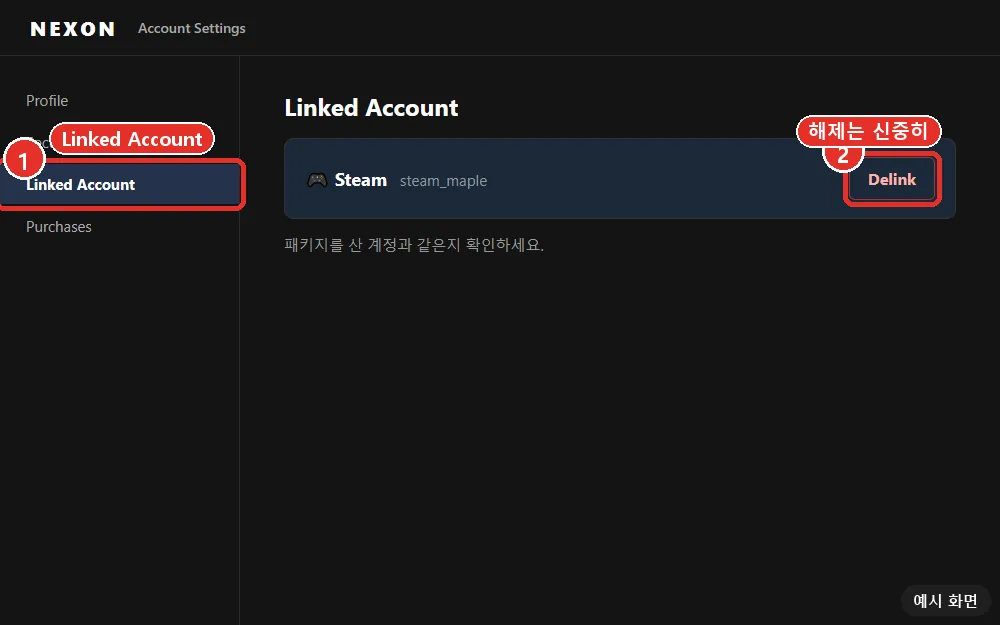The width and height of the screenshot is (1000, 625).
Task: Click the Steam controller icon
Action: 317,180
